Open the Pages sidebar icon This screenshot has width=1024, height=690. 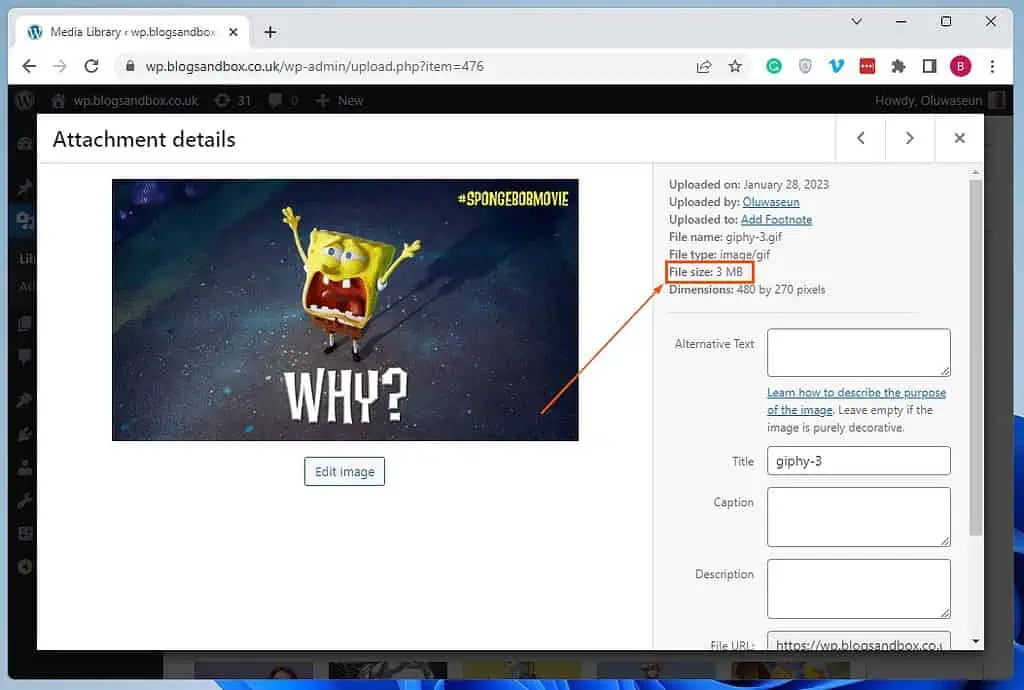coord(25,323)
